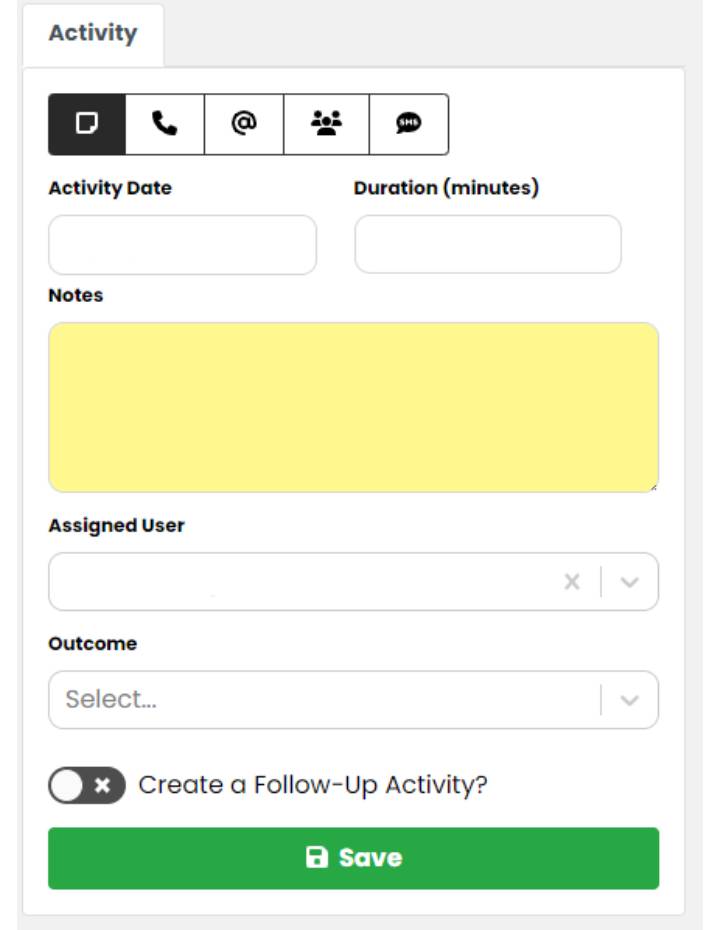This screenshot has height=930, width=721.
Task: Click inside the yellow Notes text area
Action: click(x=353, y=407)
